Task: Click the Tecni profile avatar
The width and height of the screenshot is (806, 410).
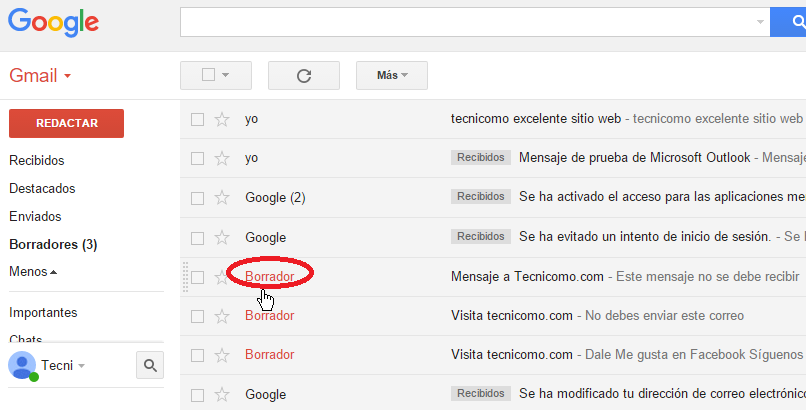Action: coord(22,366)
